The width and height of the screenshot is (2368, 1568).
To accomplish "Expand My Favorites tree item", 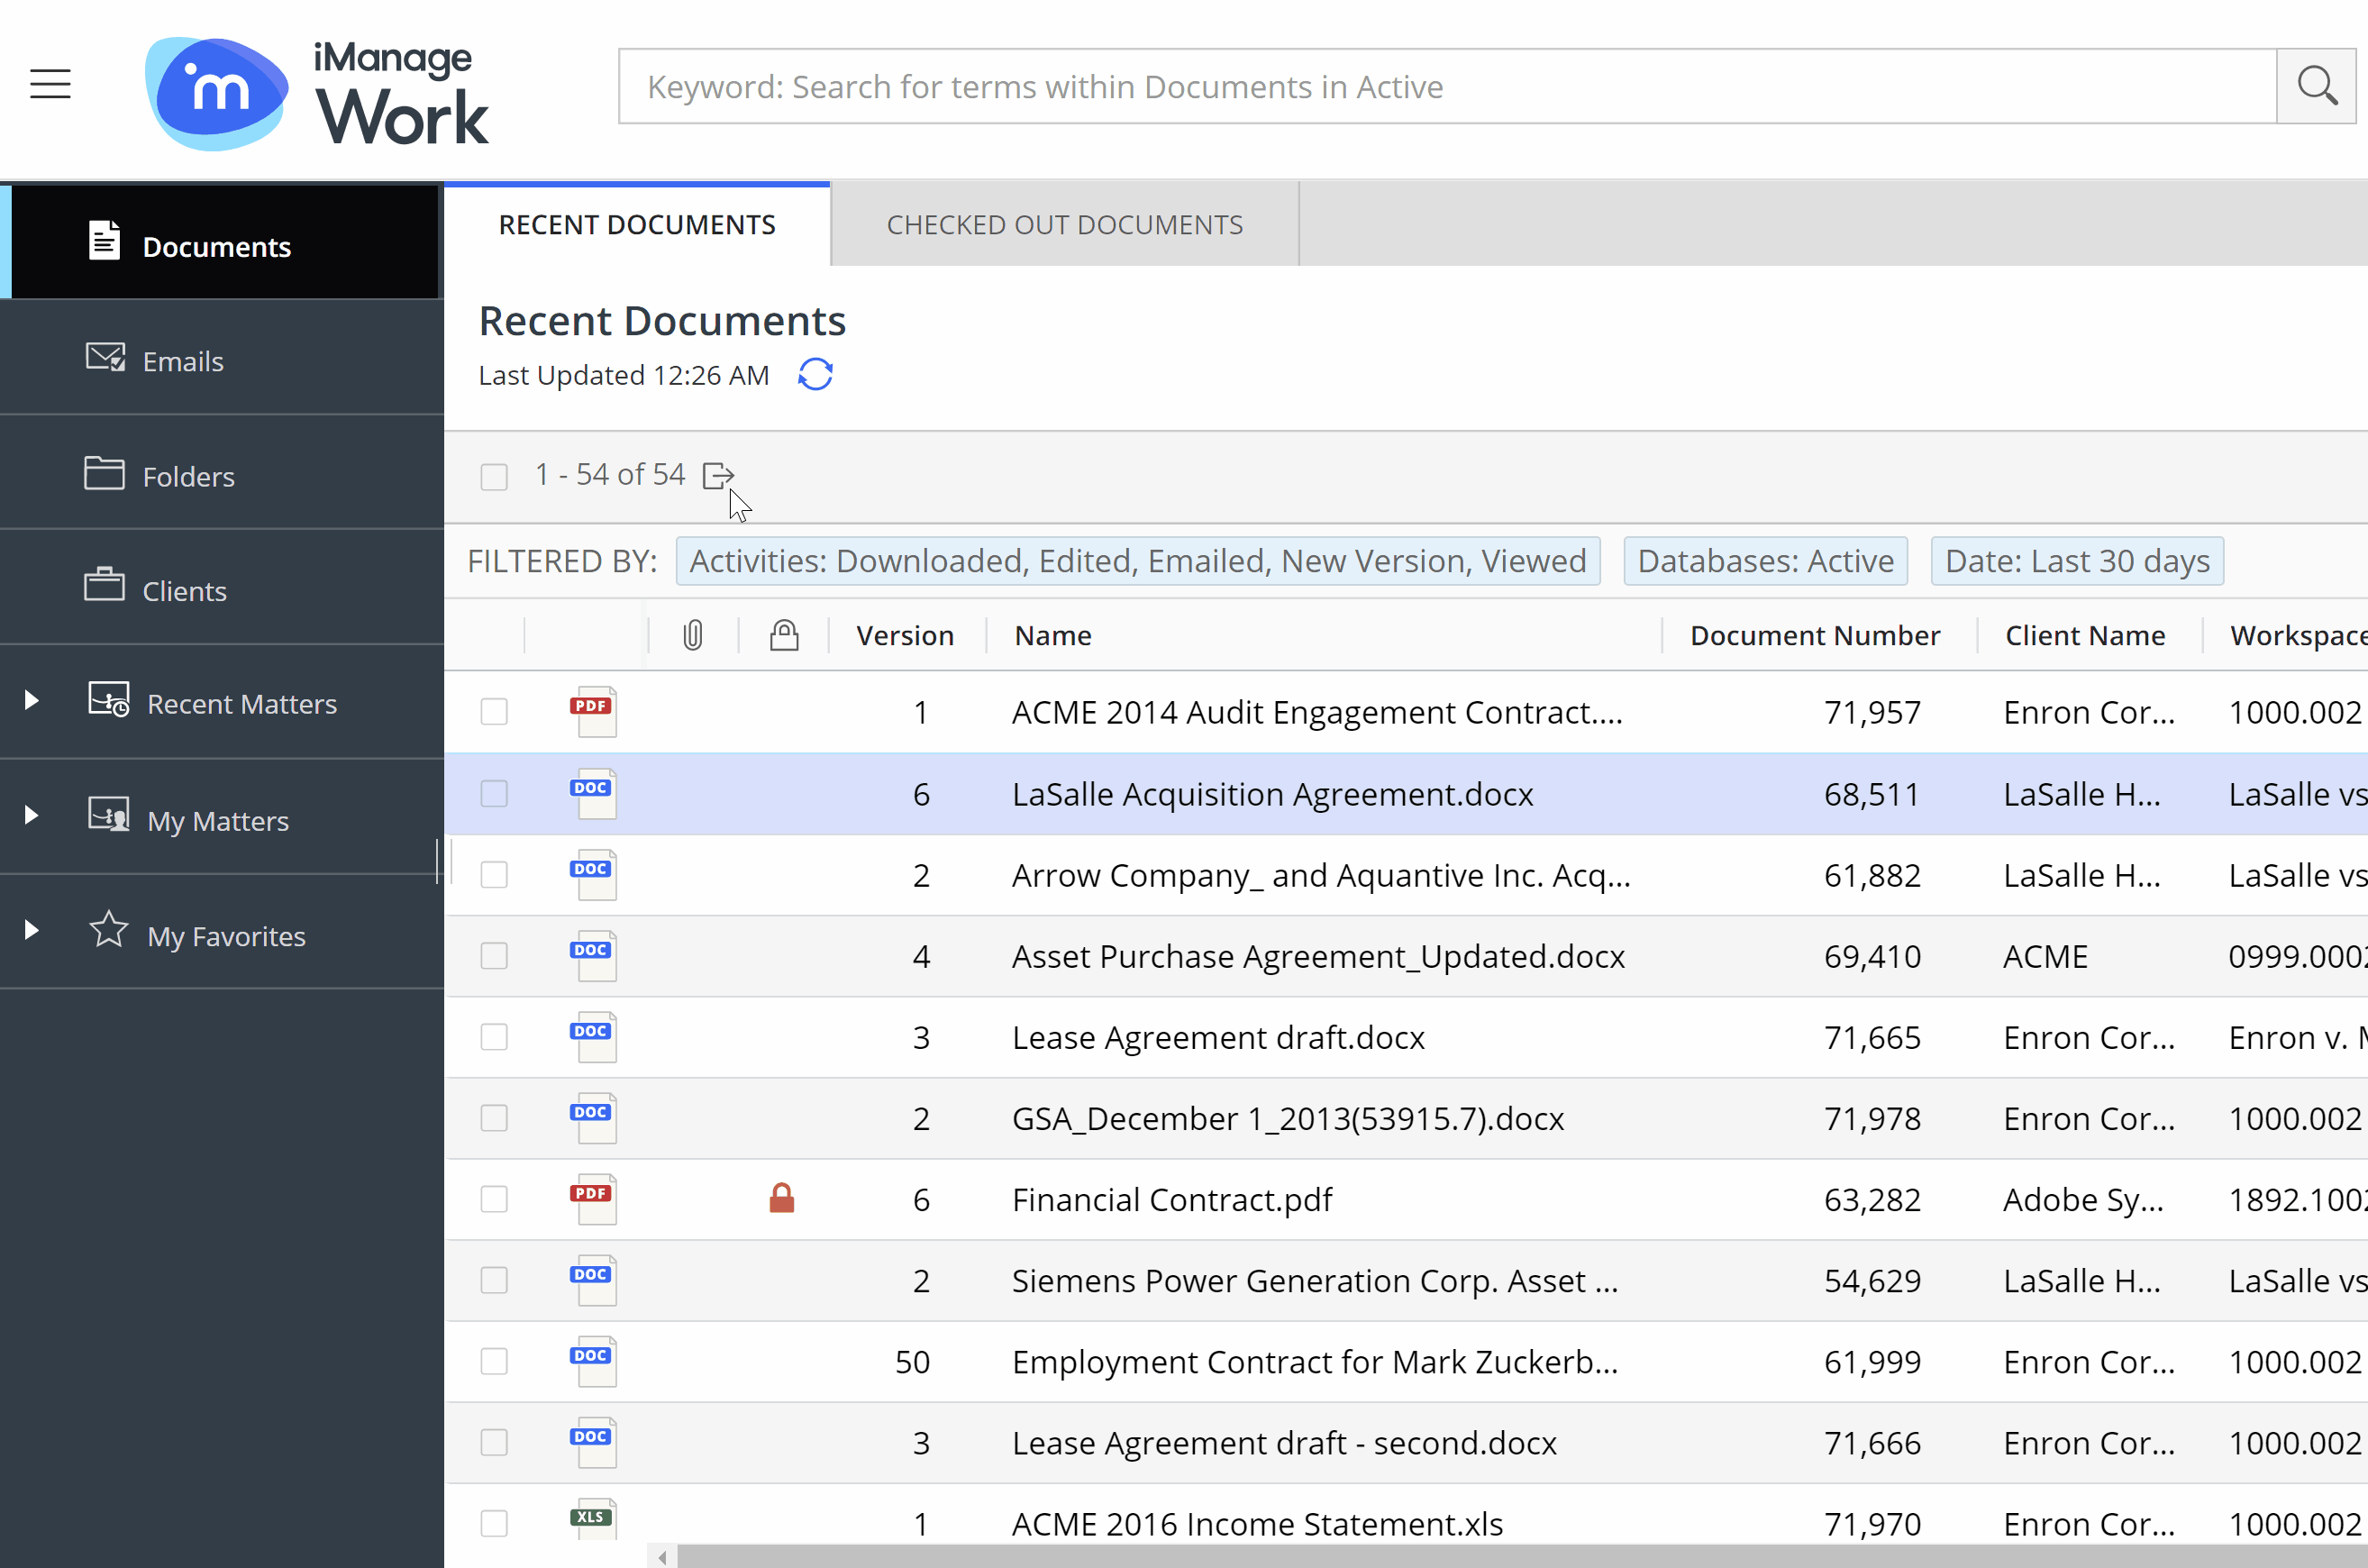I will coord(32,934).
